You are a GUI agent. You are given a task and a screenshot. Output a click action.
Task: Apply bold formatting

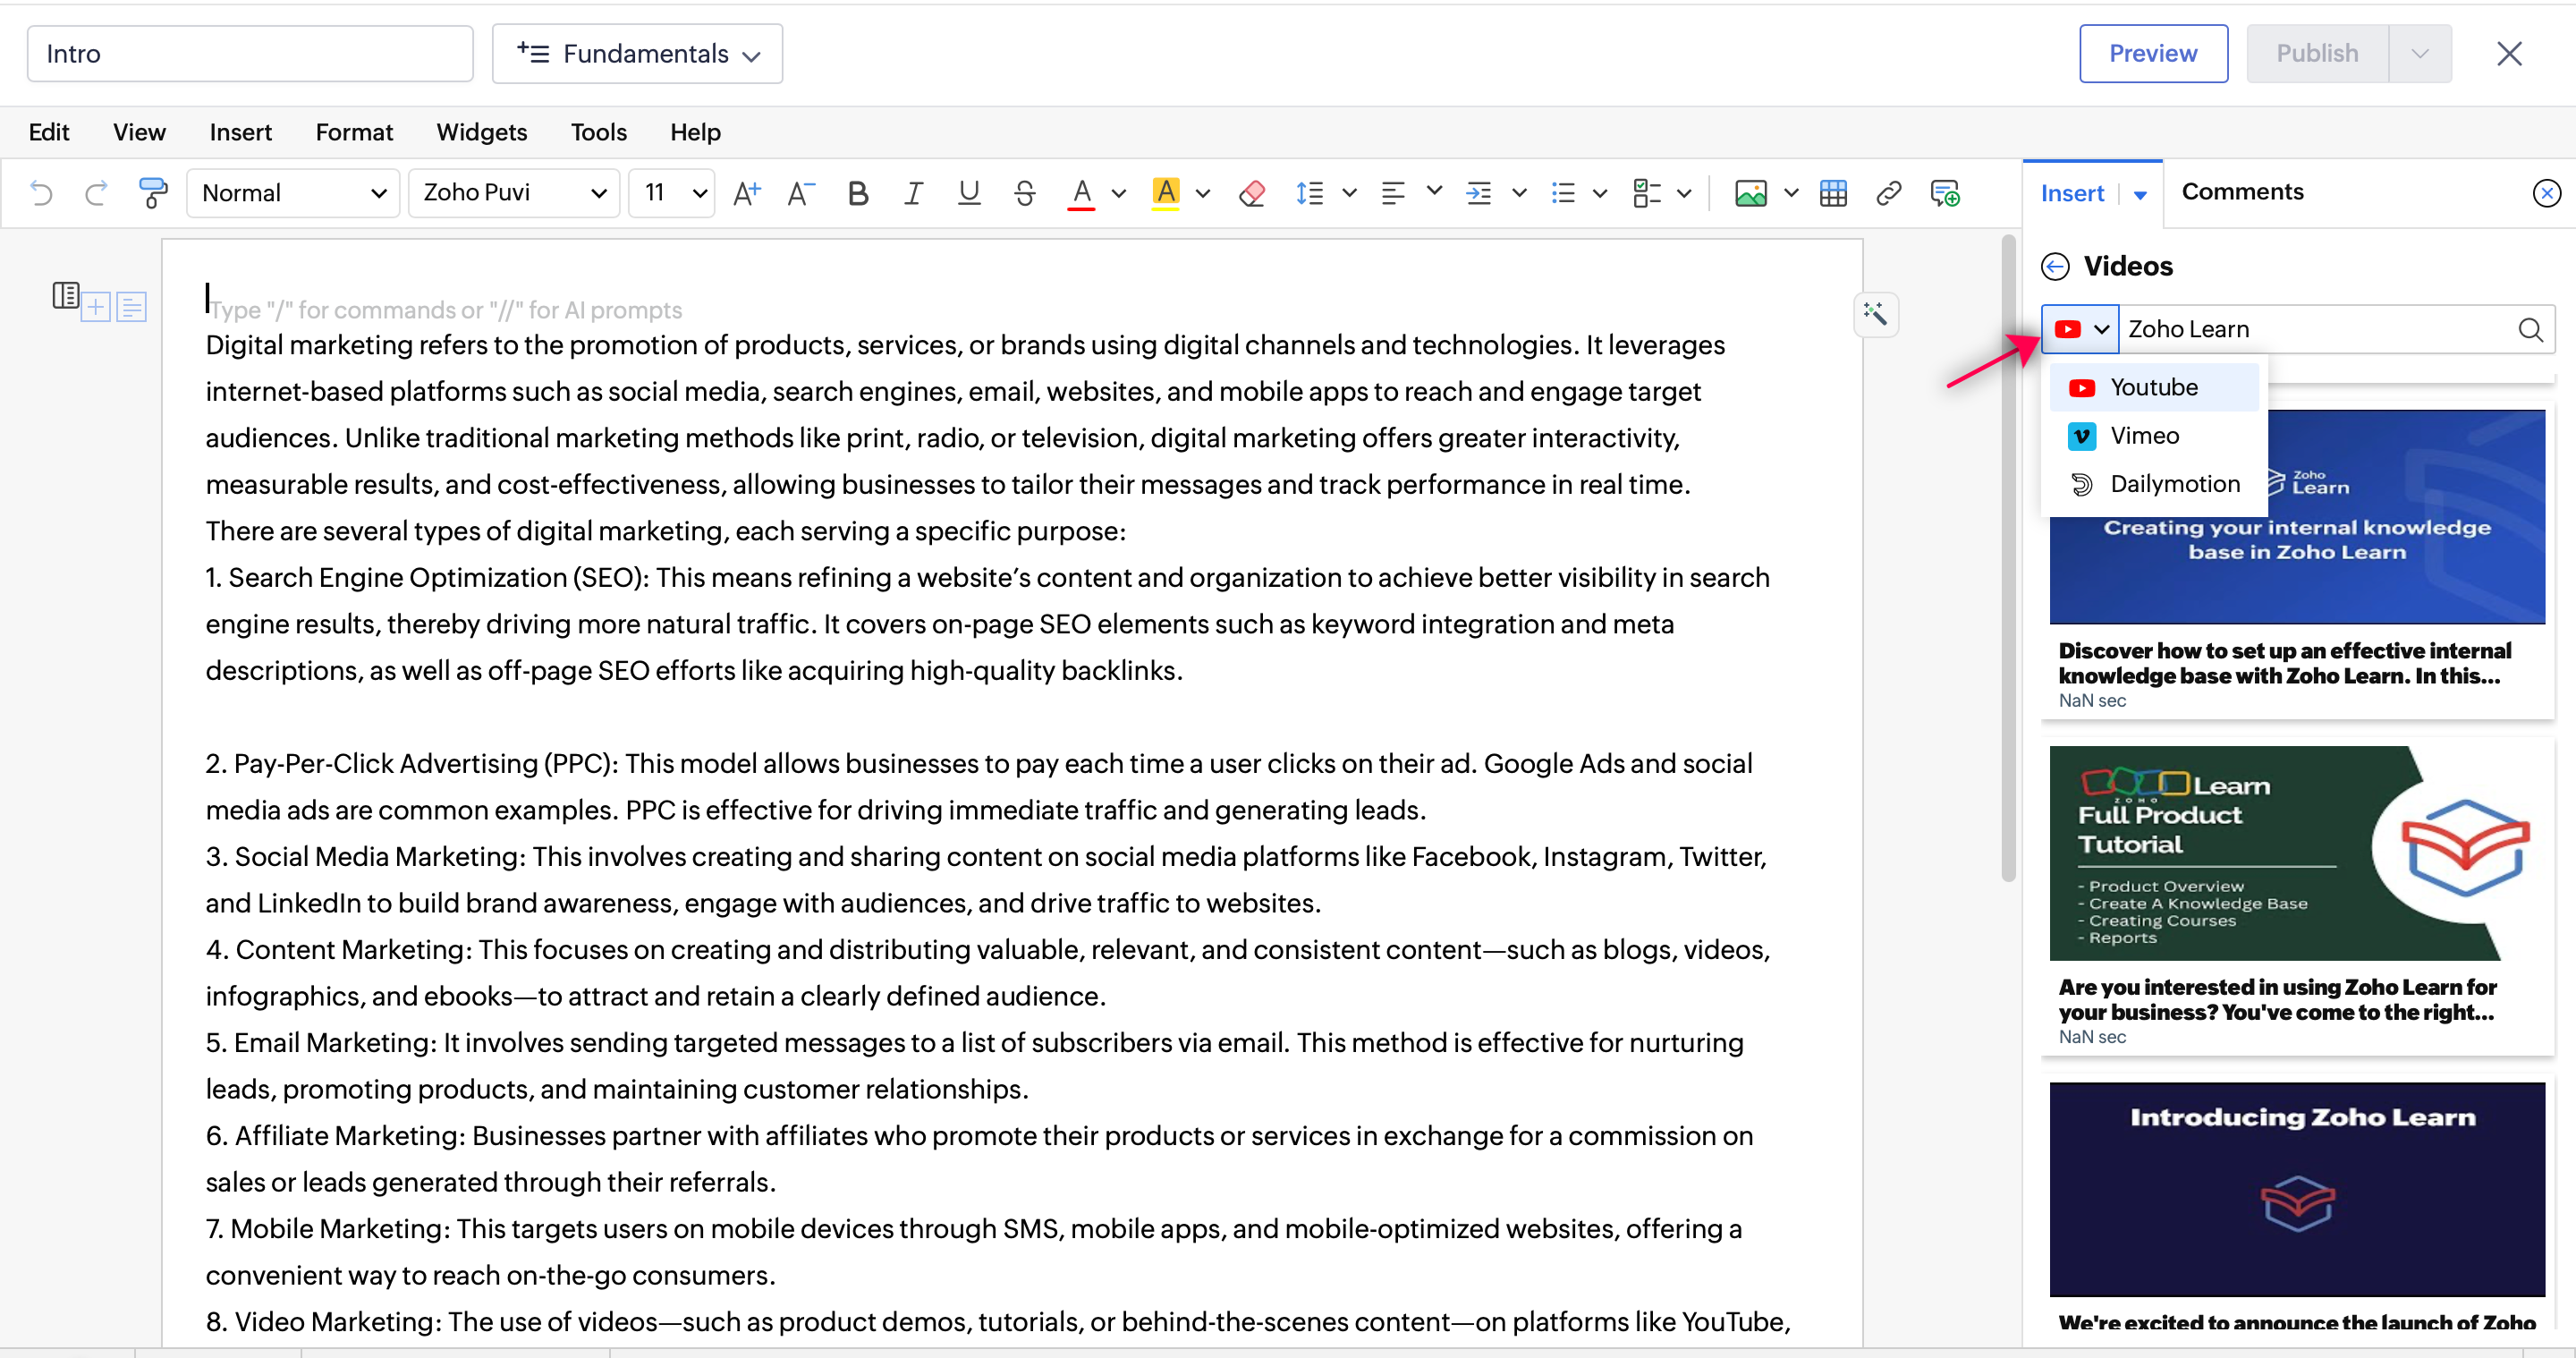click(857, 193)
